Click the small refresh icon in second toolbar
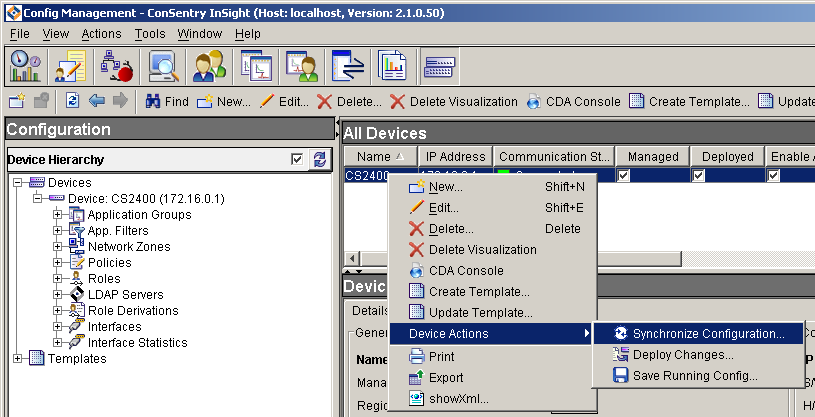815x417 pixels. pos(72,101)
